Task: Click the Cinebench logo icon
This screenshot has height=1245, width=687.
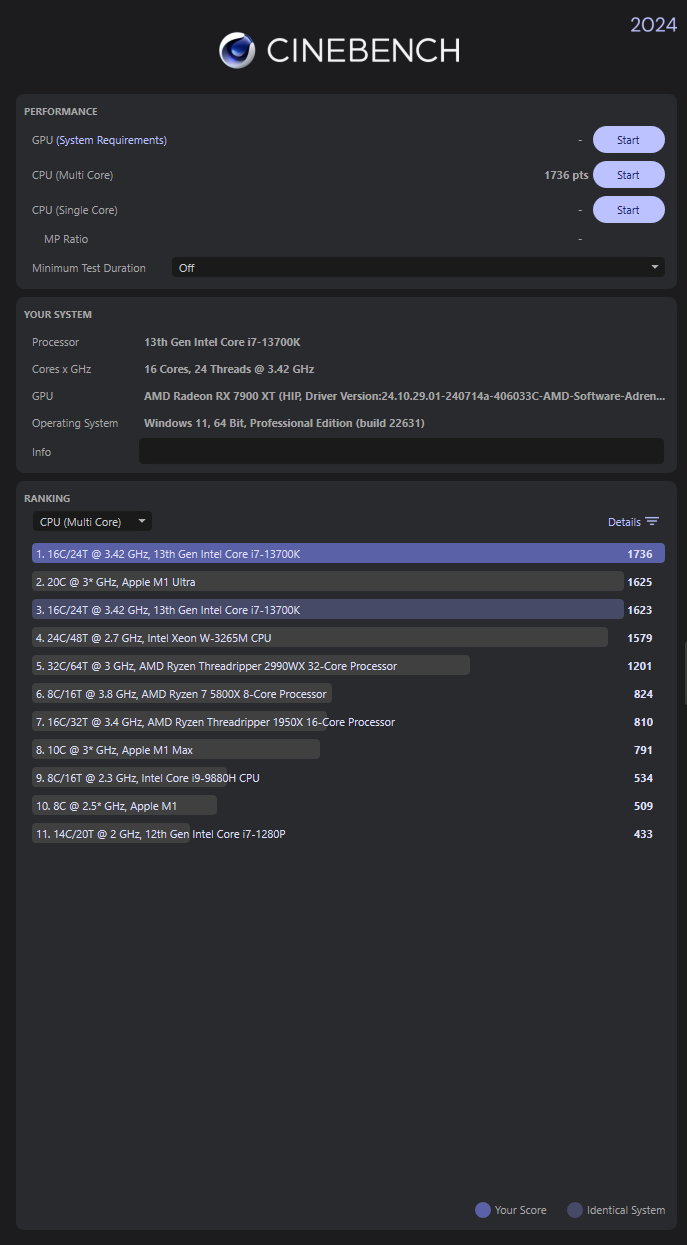Action: click(x=238, y=50)
